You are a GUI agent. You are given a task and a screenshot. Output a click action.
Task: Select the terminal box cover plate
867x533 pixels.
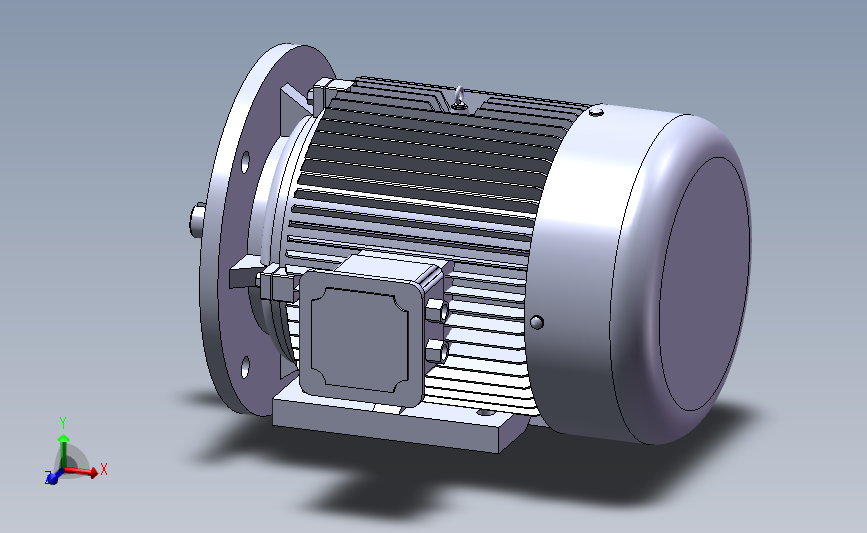click(359, 338)
